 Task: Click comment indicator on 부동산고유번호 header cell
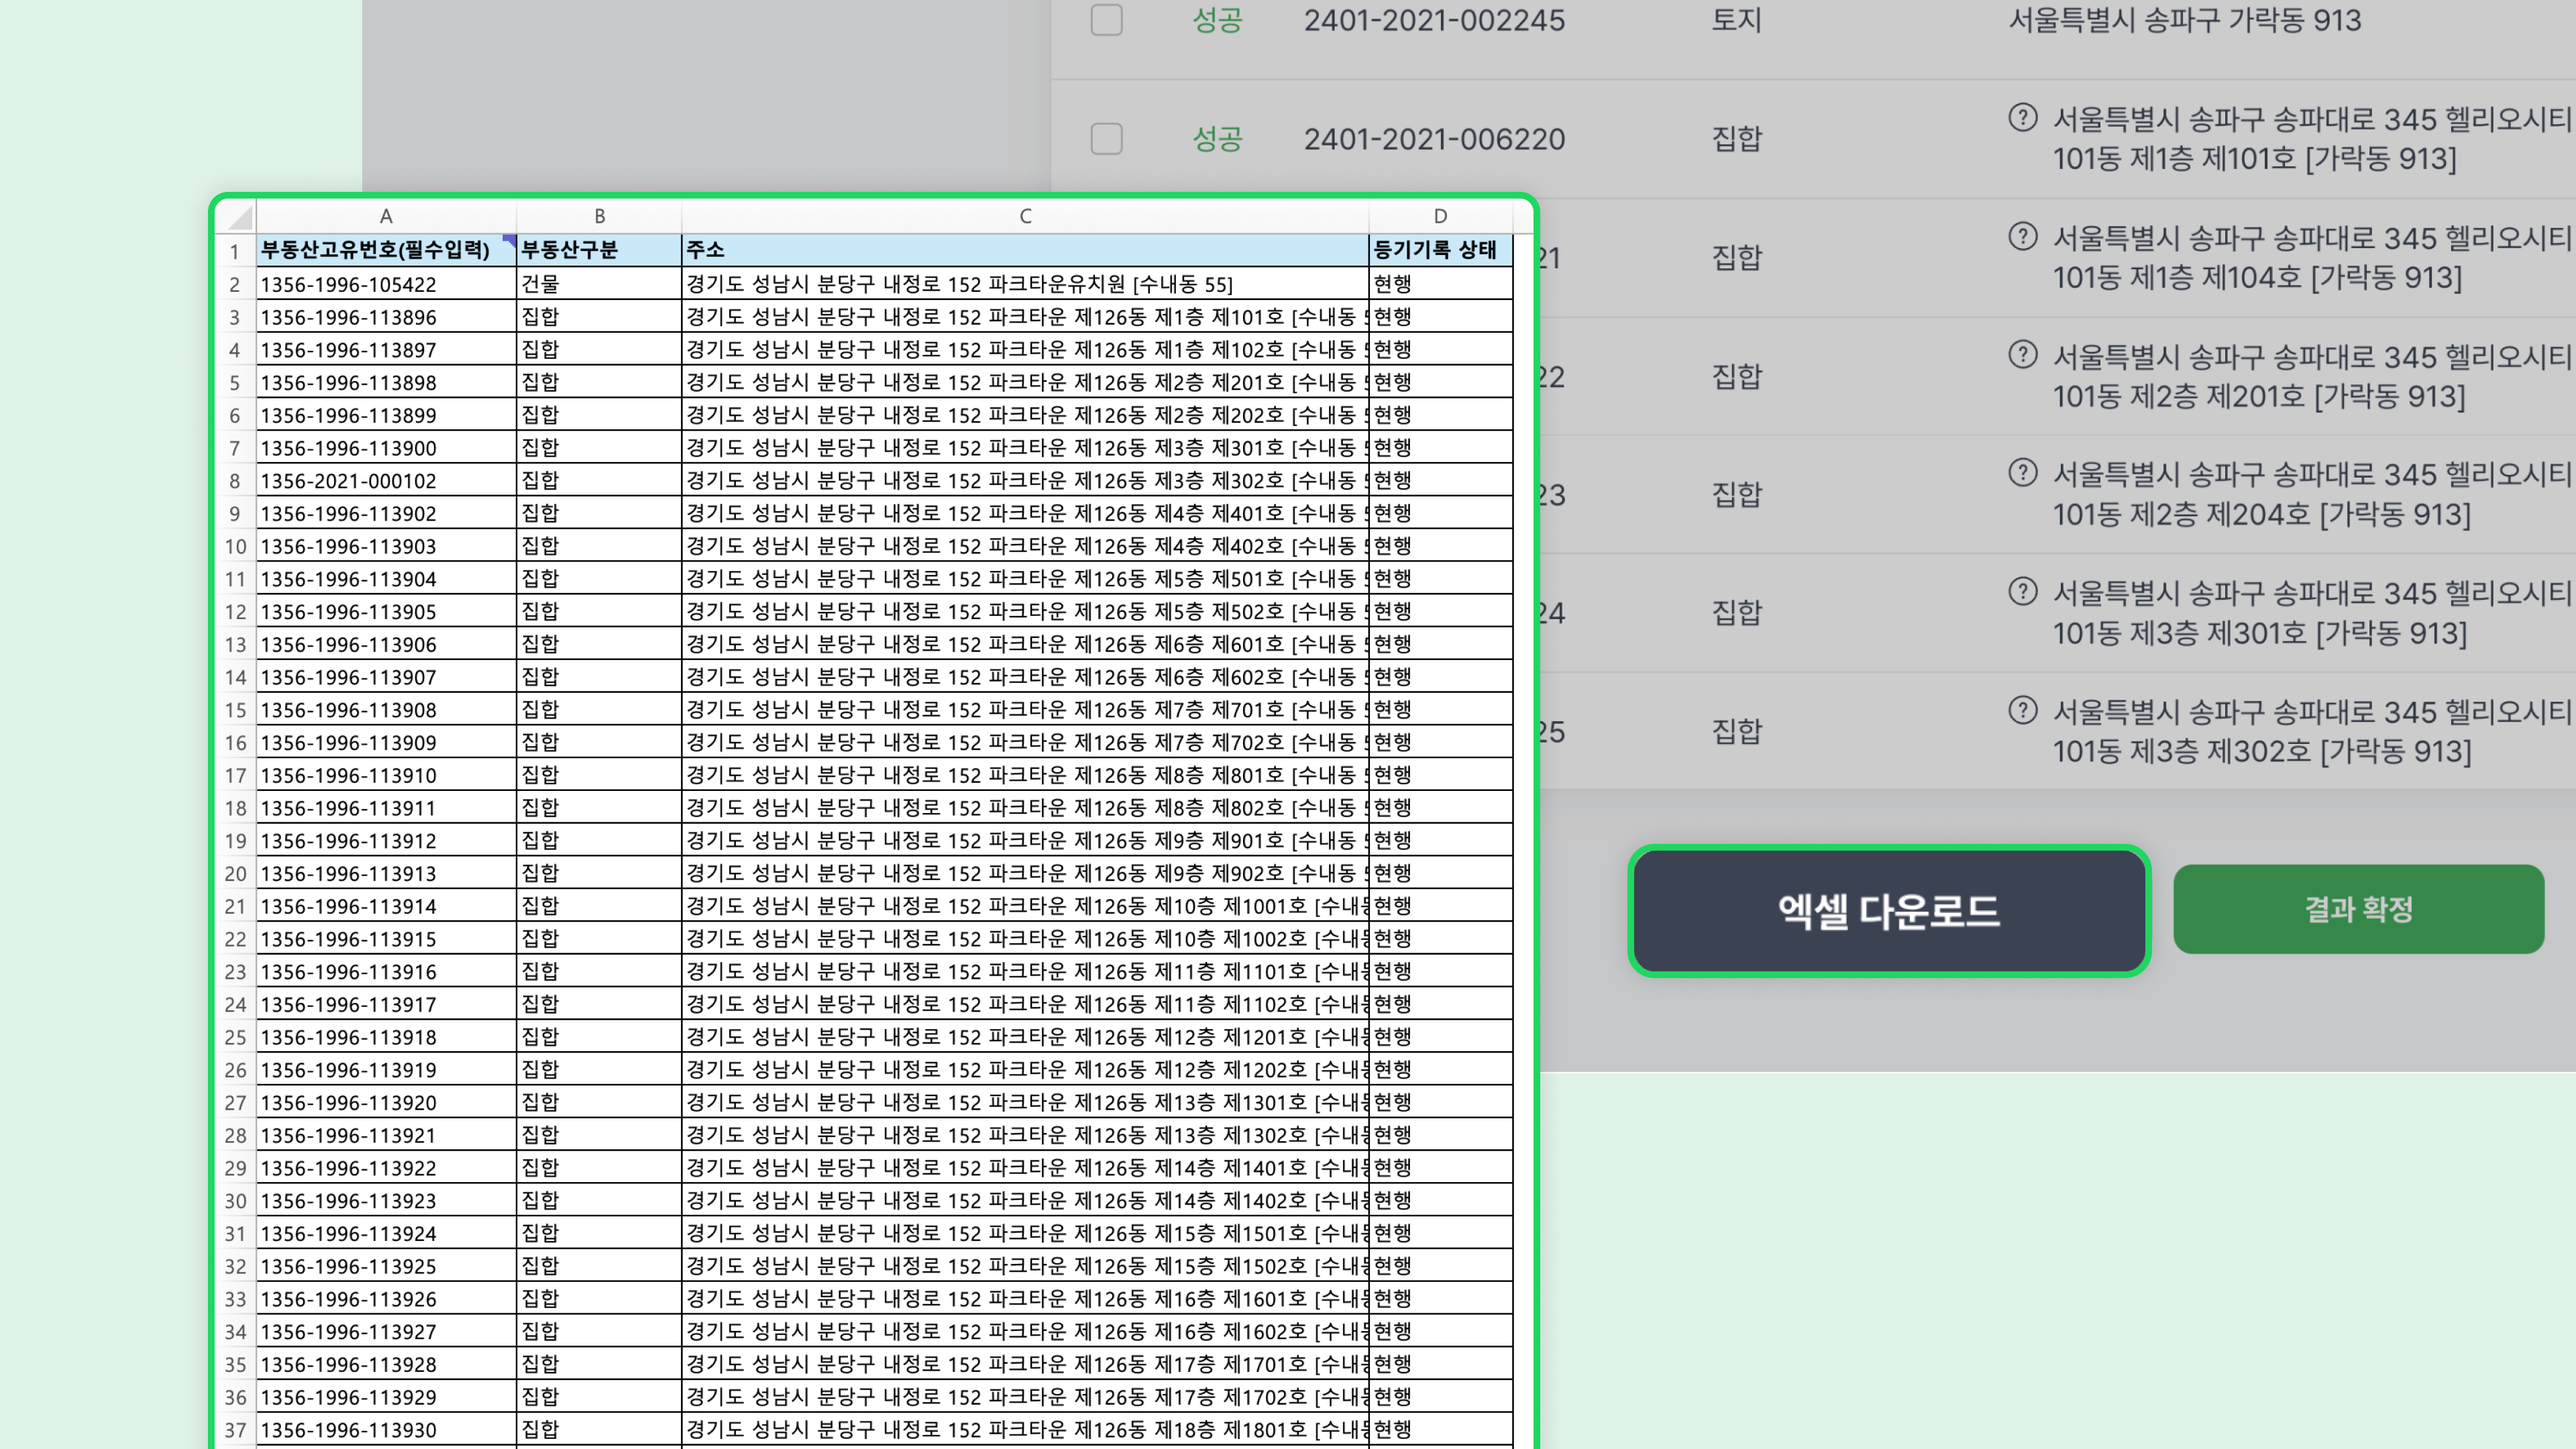509,240
